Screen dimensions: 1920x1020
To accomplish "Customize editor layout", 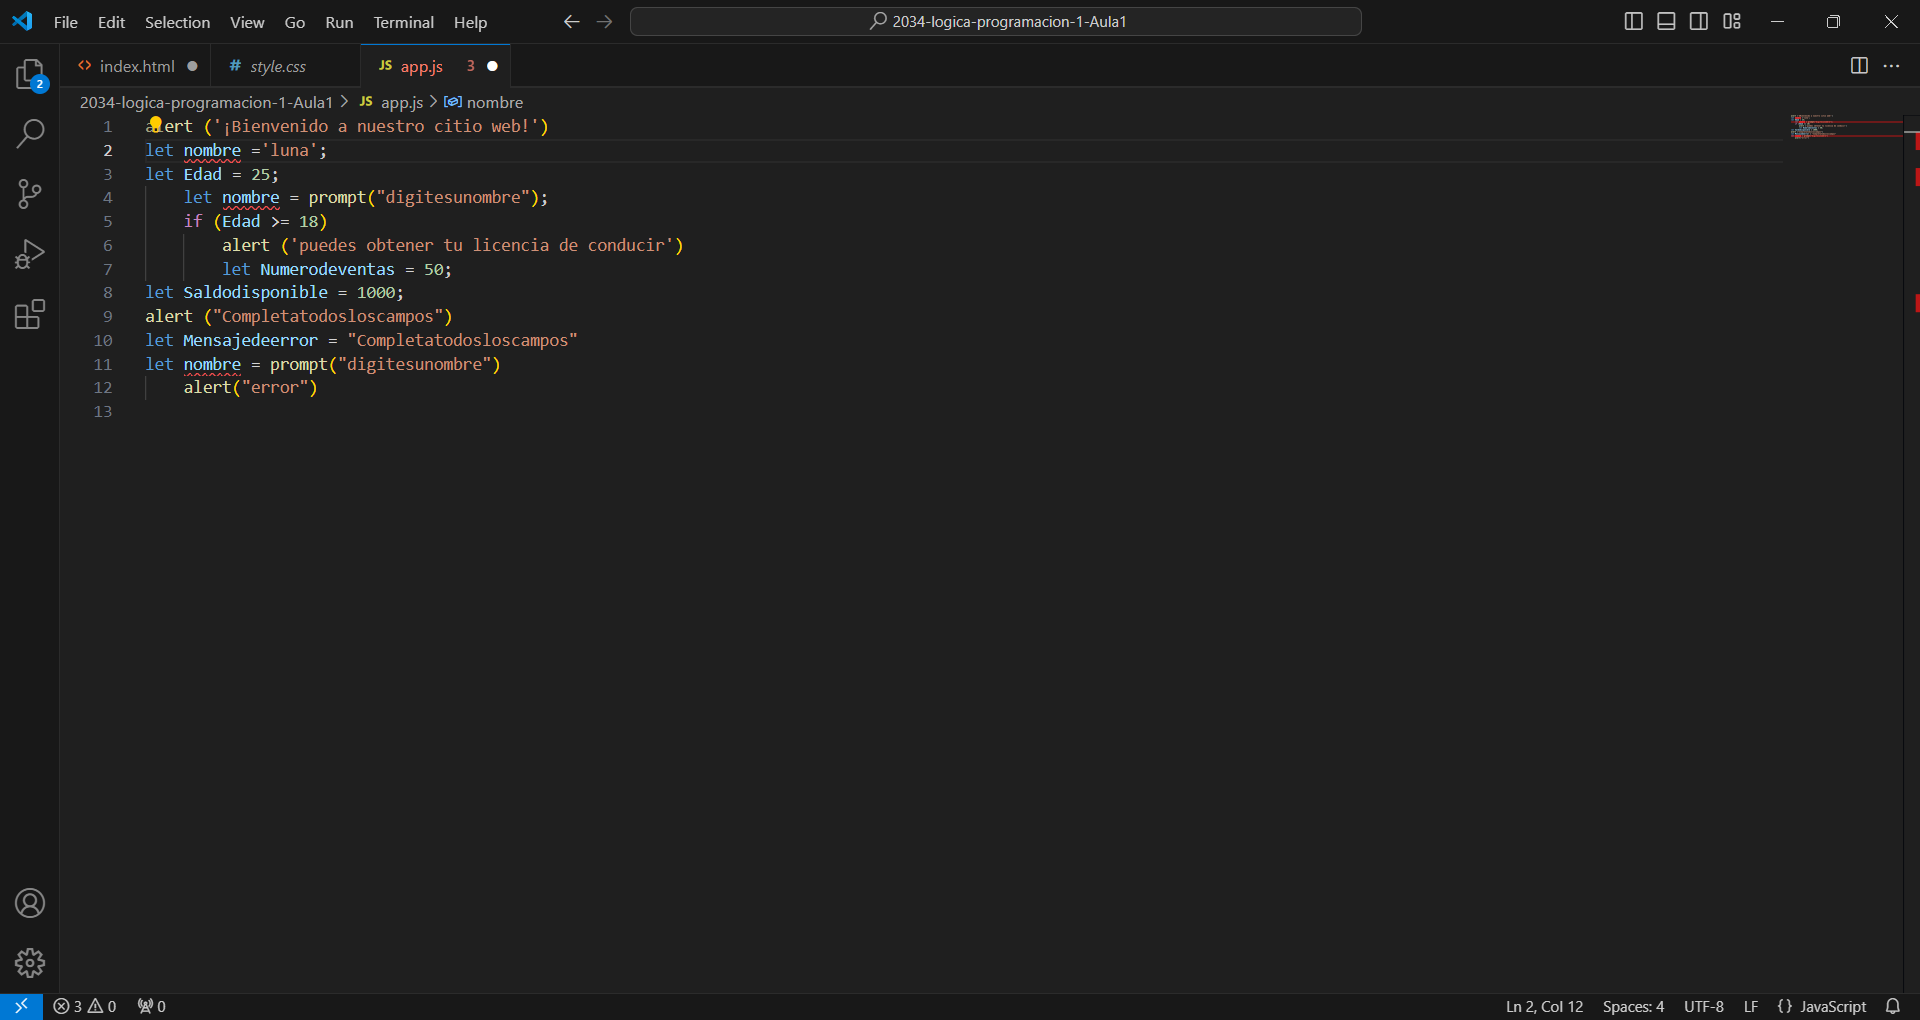I will (x=1732, y=21).
